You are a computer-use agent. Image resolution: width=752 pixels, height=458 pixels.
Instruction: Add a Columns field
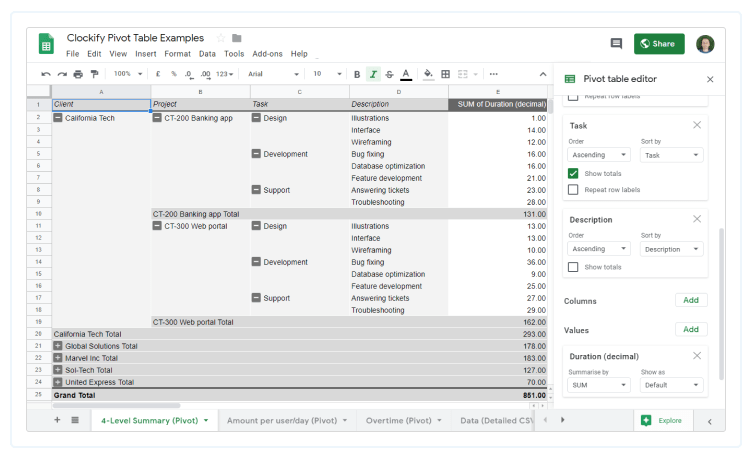tap(691, 300)
